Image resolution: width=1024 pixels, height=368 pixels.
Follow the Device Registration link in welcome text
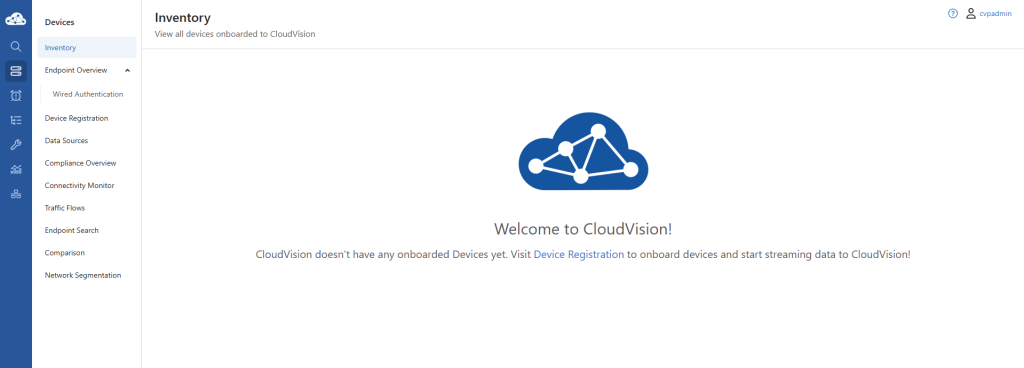(579, 254)
